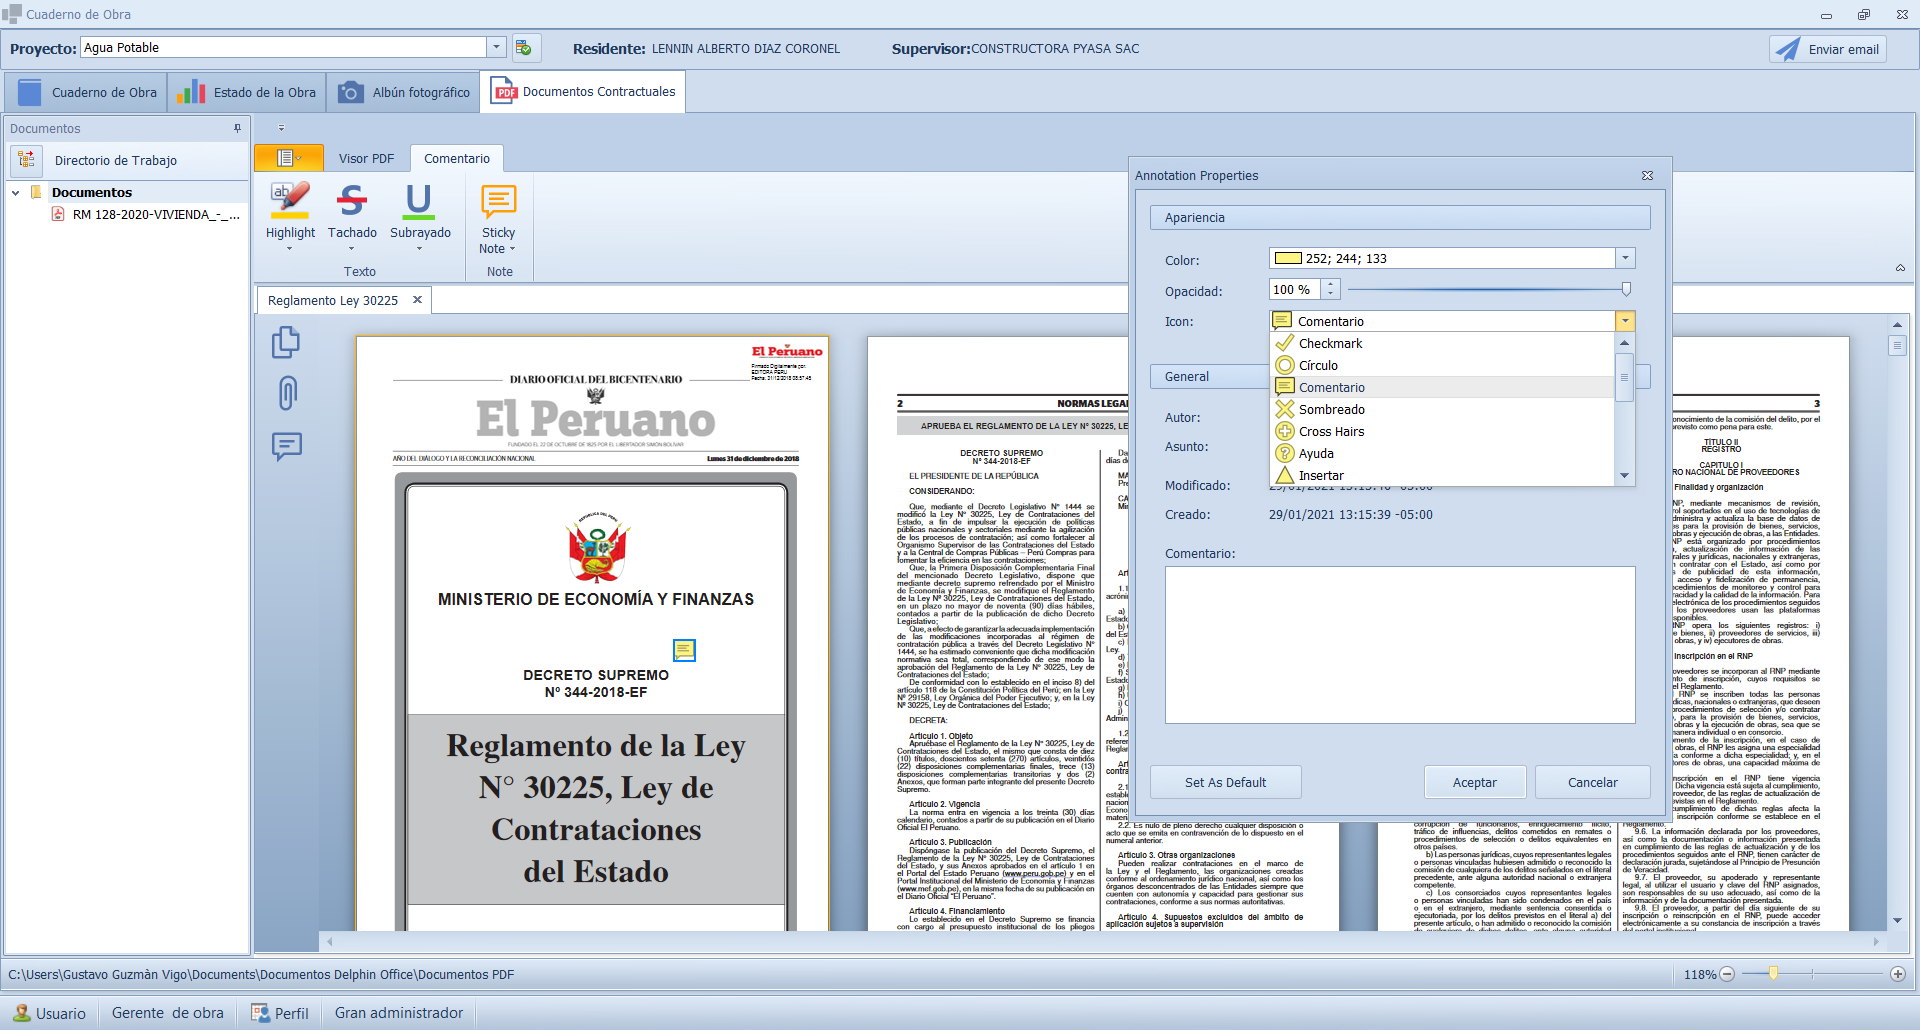Click the sticky note annotation on page
The height and width of the screenshot is (1030, 1920).
684,650
